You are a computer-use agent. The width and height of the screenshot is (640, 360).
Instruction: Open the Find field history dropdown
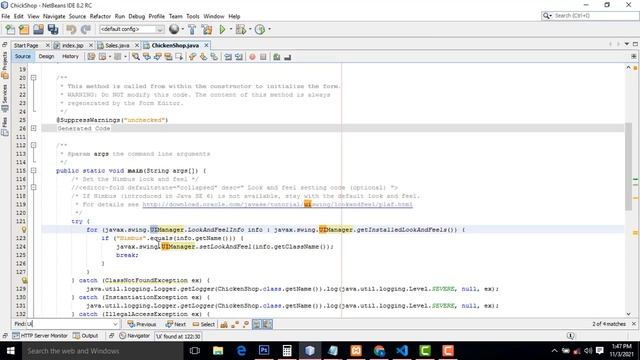[x=115, y=324]
